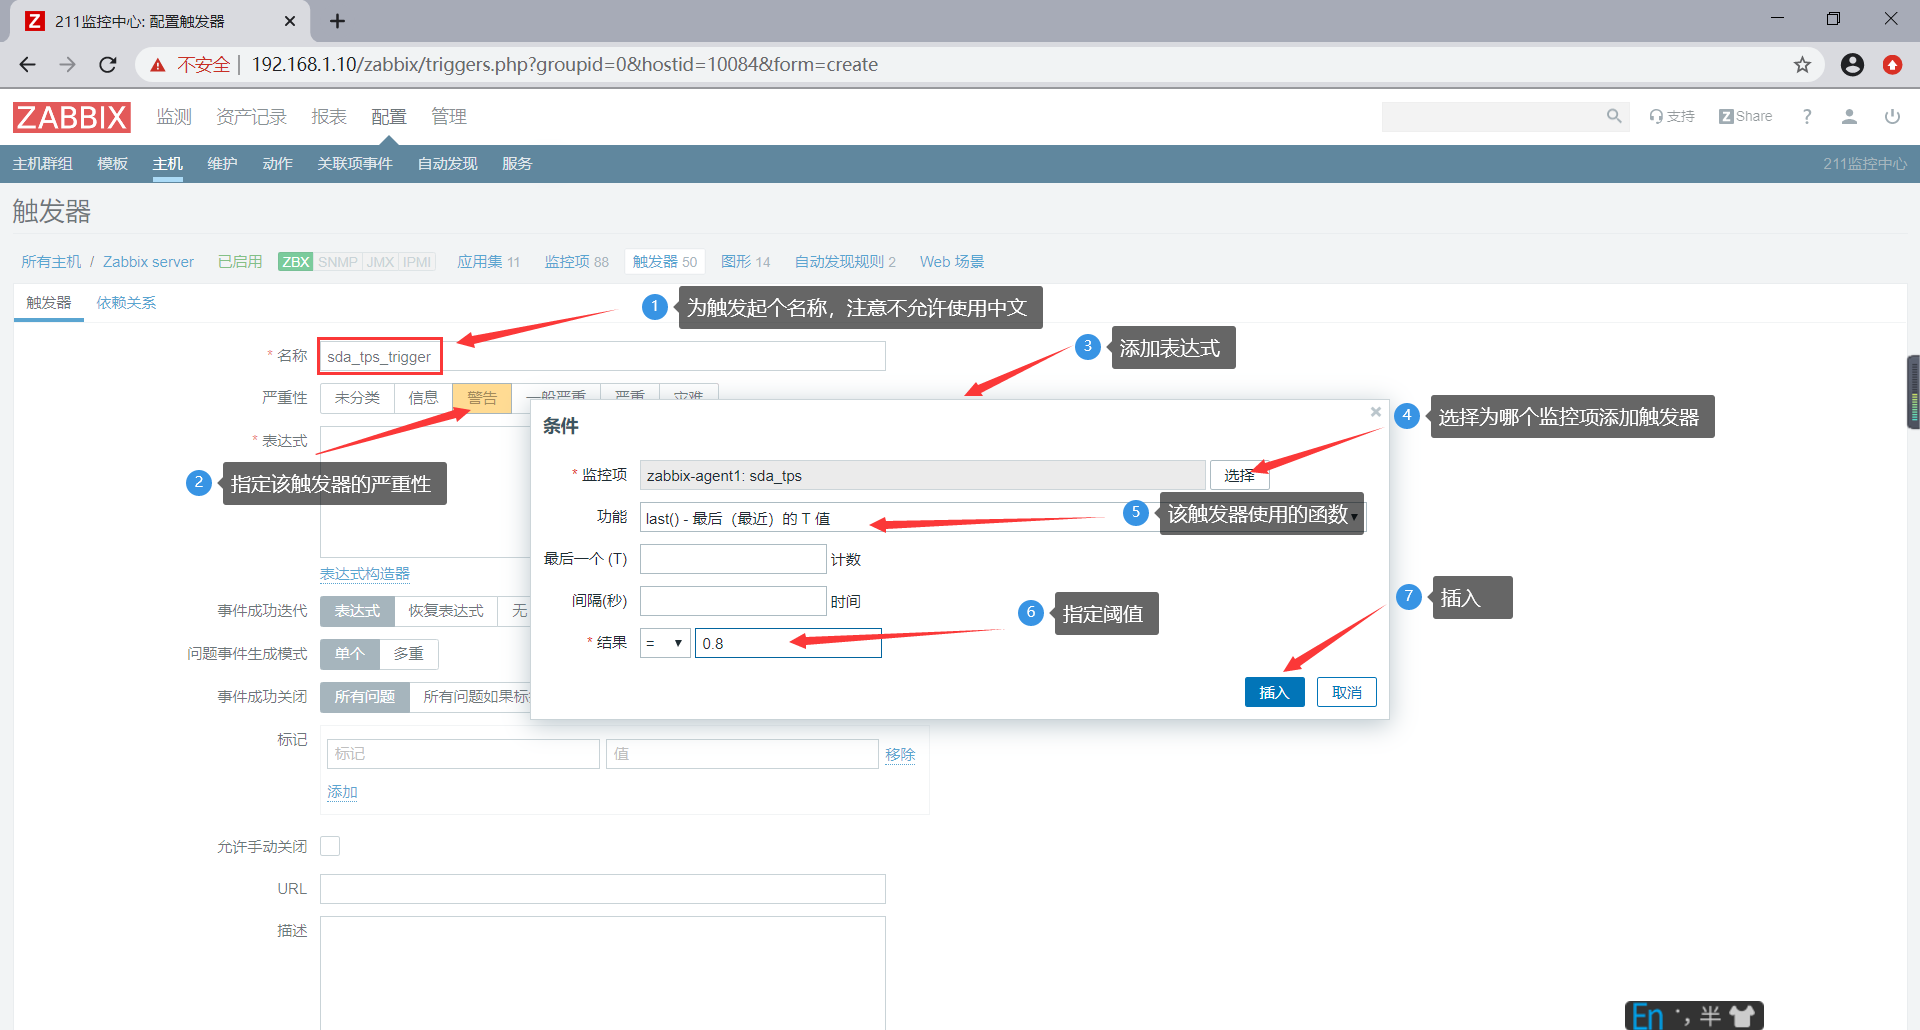Click 移除 tag link
The image size is (1920, 1030).
(x=900, y=755)
